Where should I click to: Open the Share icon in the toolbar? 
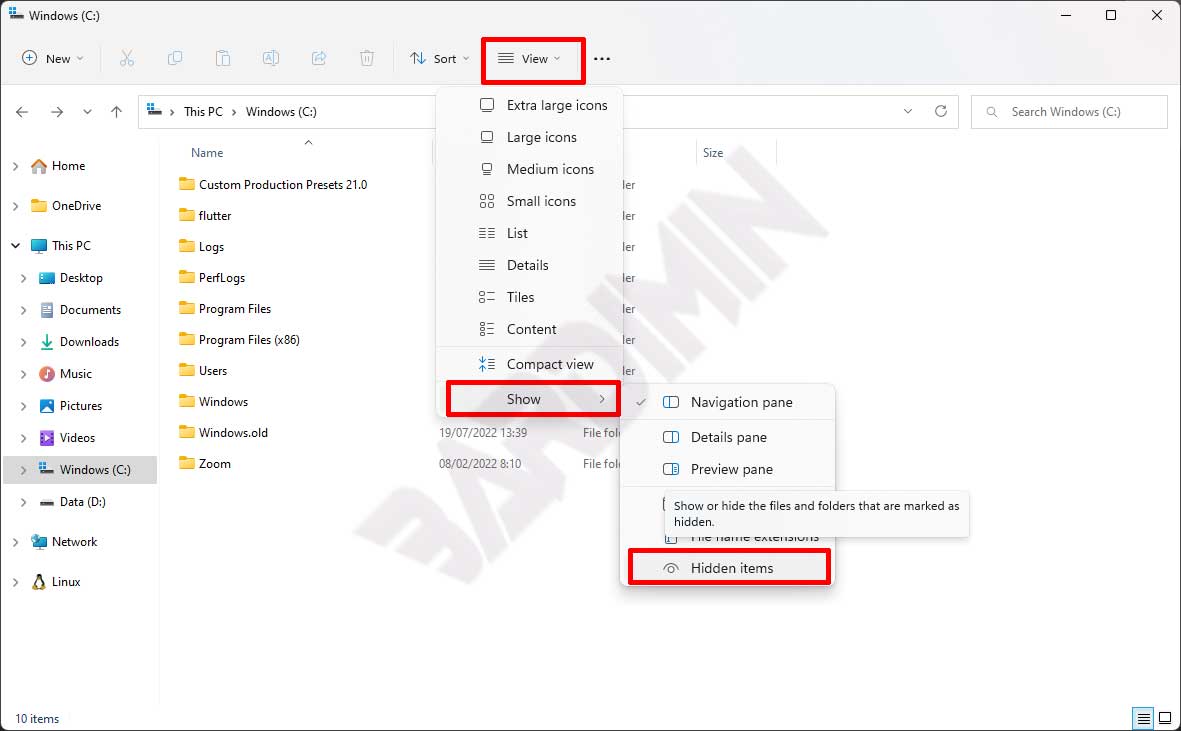319,58
